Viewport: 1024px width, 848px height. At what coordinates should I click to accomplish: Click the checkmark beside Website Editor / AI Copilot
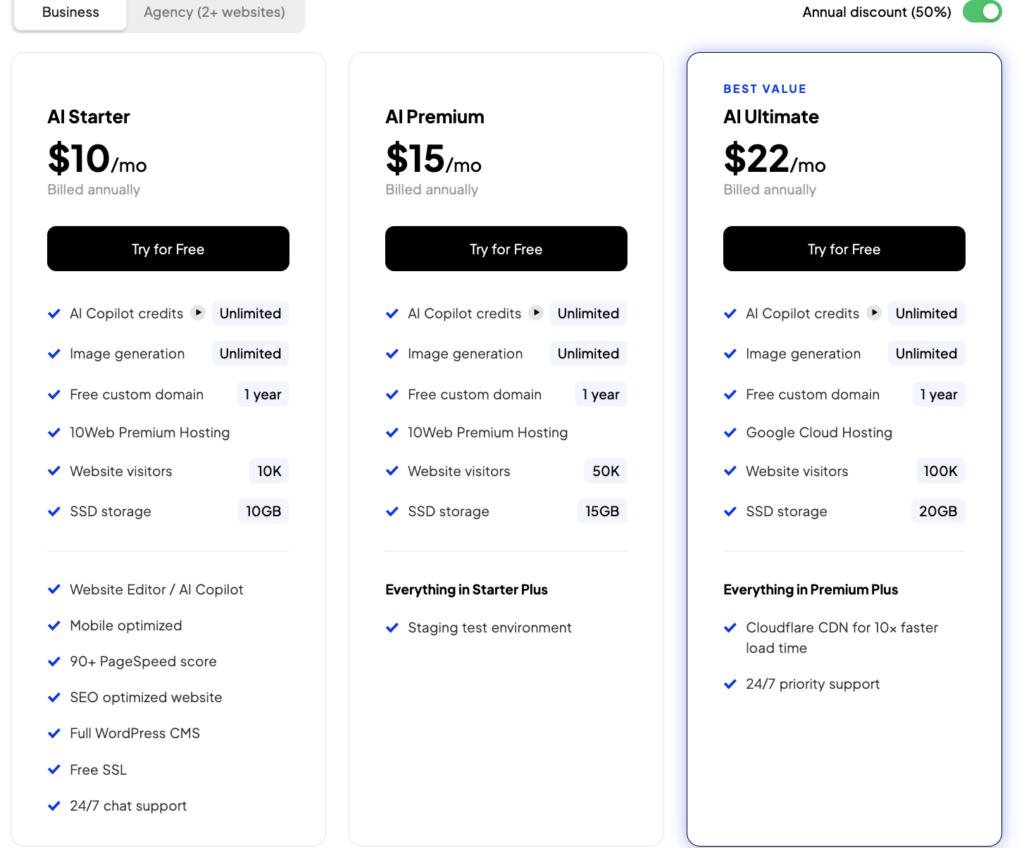[x=55, y=589]
